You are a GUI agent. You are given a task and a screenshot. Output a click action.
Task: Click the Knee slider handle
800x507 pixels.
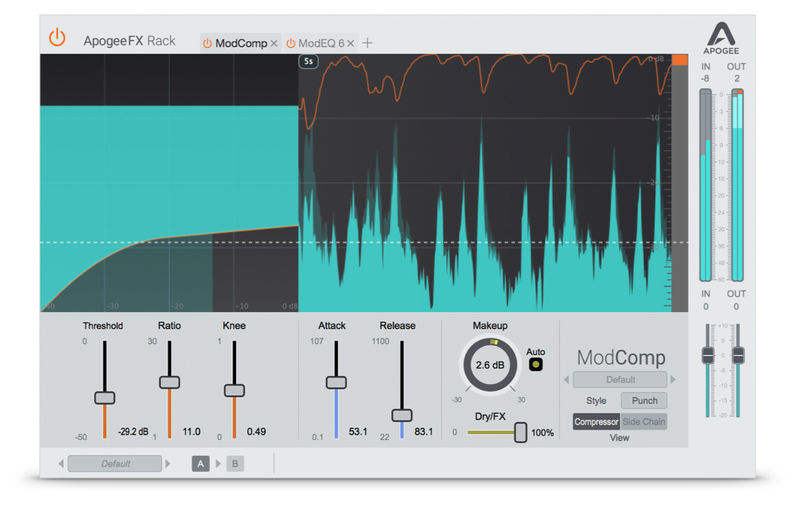click(234, 391)
